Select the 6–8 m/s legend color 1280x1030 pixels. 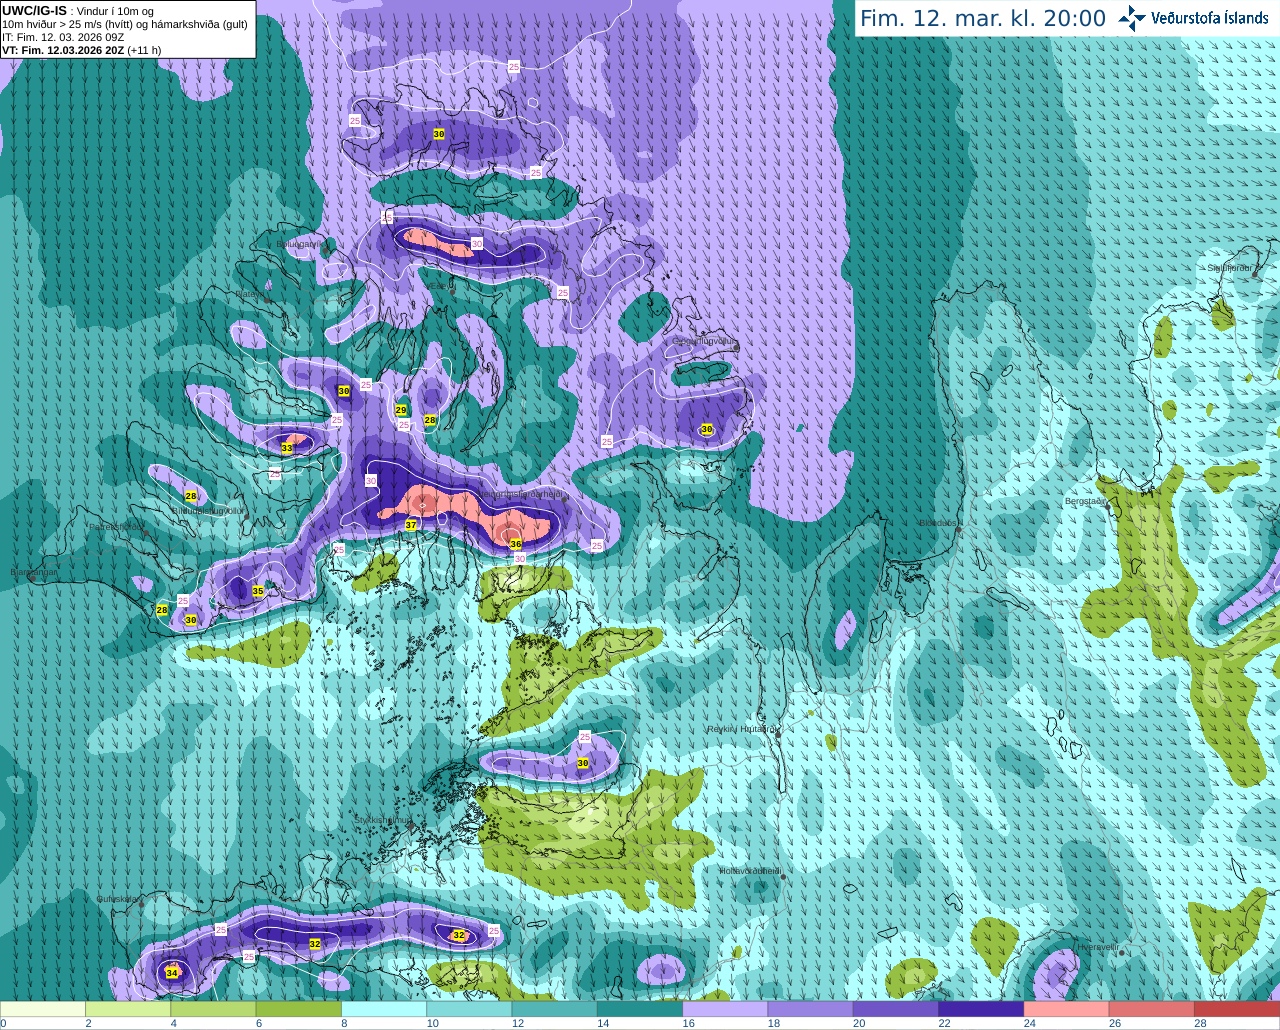pyautogui.click(x=299, y=1009)
